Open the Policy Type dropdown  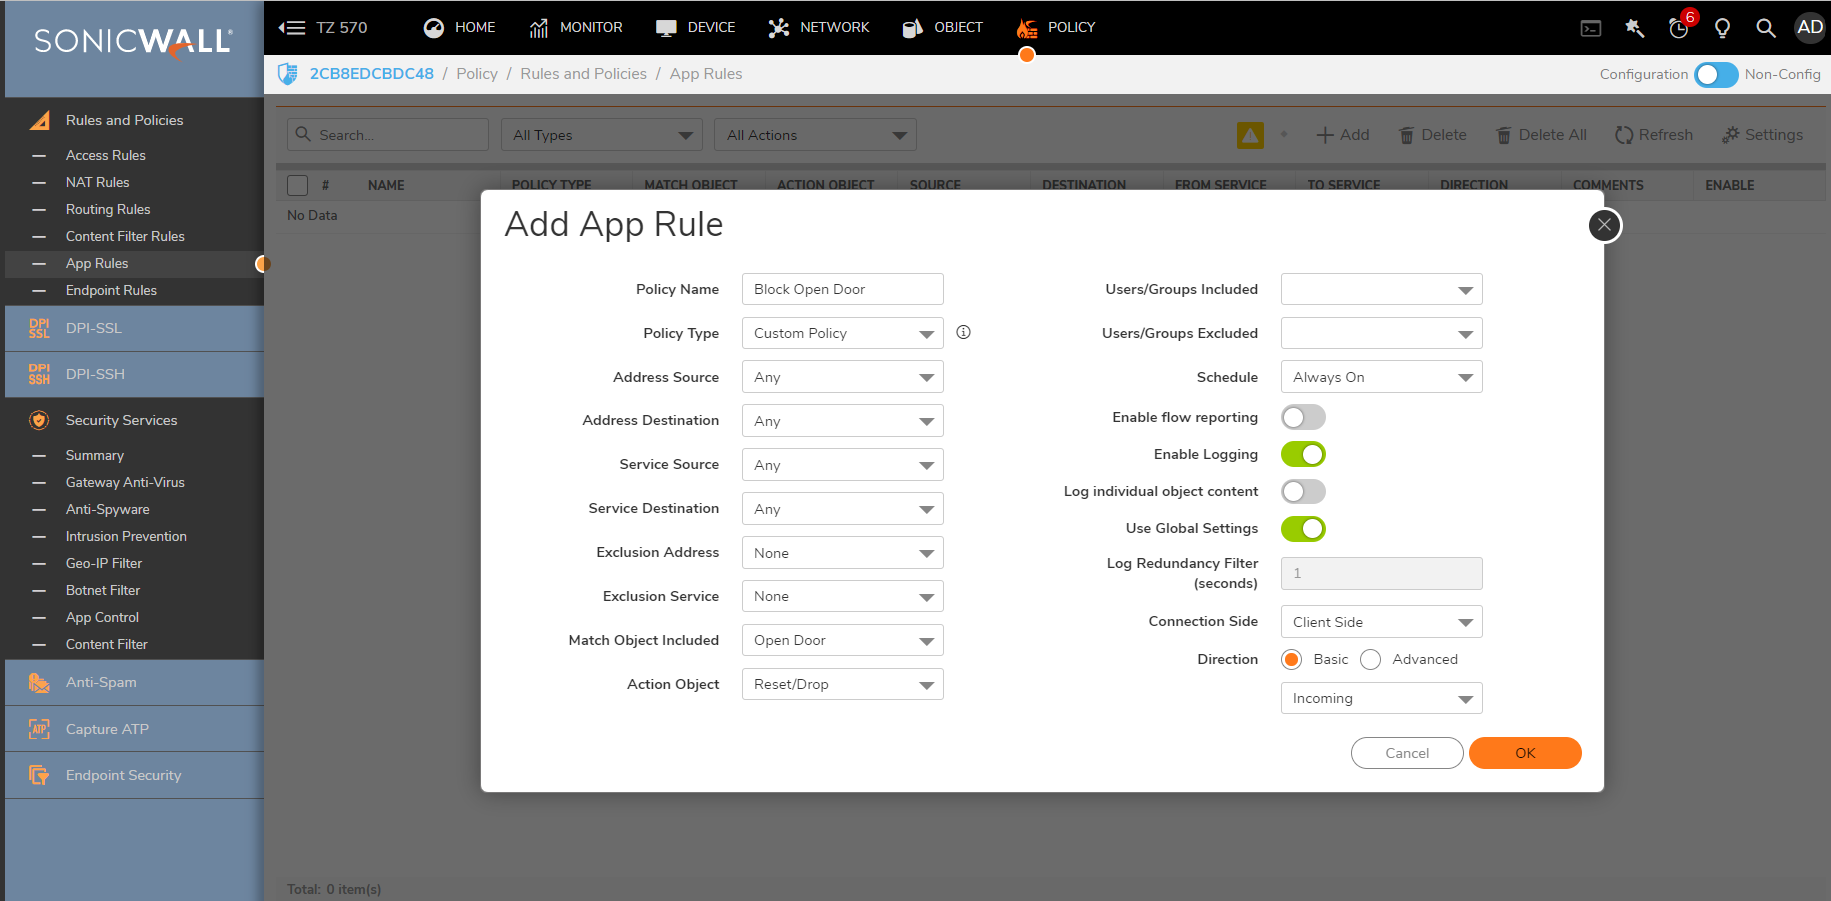(x=842, y=333)
